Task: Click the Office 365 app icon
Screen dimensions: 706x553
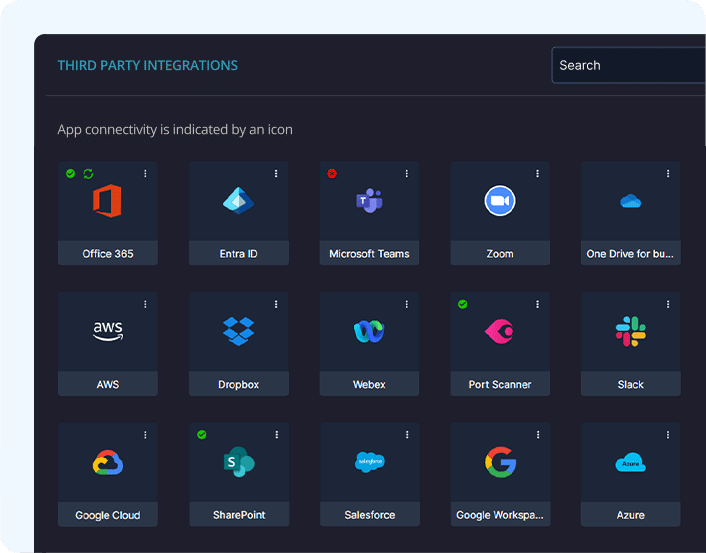Action: click(x=107, y=201)
